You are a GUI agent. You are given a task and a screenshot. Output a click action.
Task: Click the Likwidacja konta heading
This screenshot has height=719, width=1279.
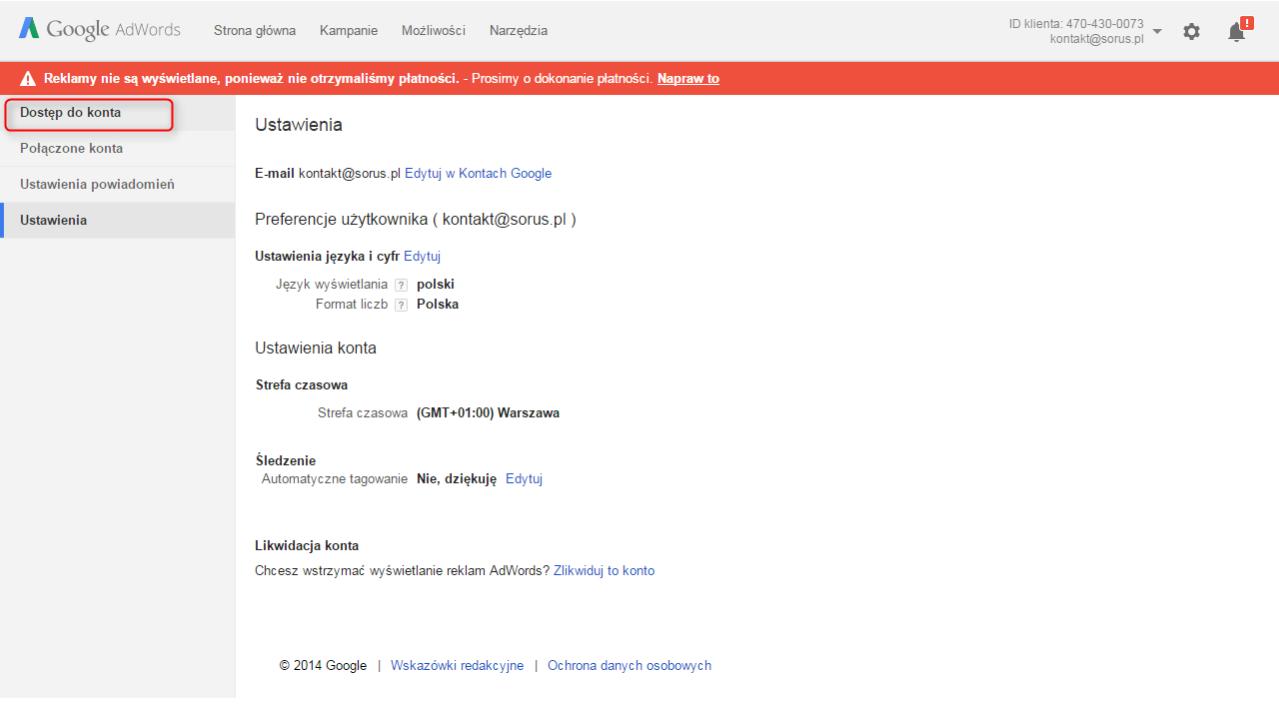(x=306, y=545)
